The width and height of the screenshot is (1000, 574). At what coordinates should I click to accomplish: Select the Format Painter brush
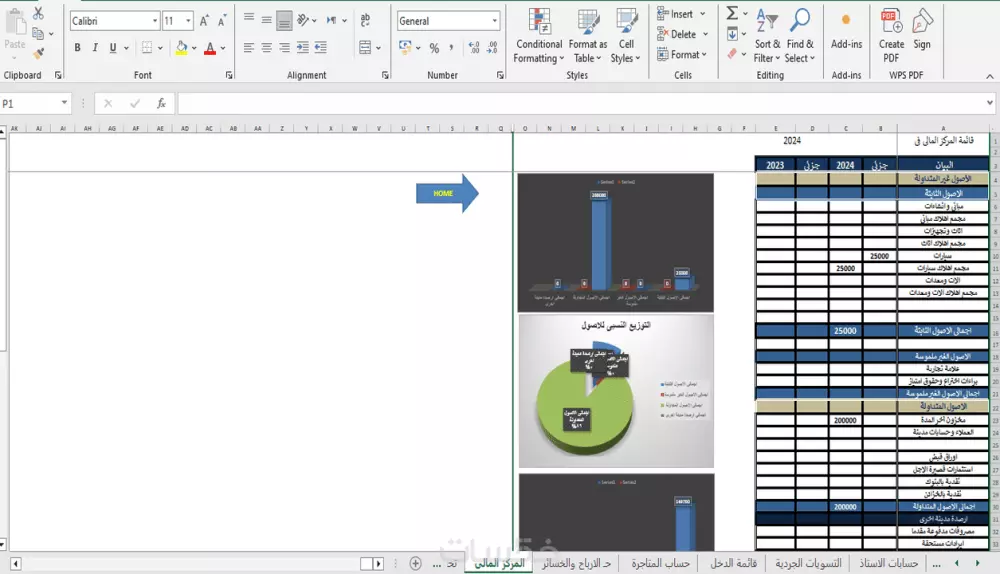coord(39,54)
